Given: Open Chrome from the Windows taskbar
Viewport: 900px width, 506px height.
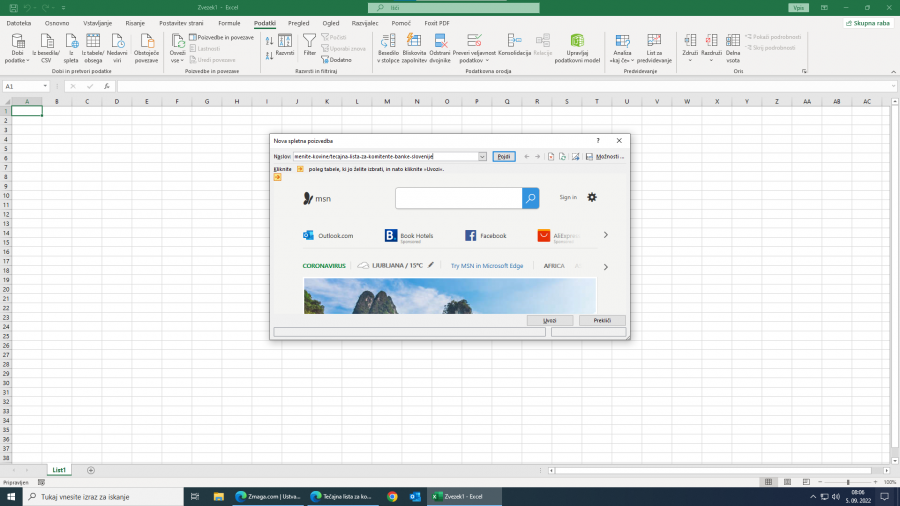Looking at the screenshot, I should (392, 496).
